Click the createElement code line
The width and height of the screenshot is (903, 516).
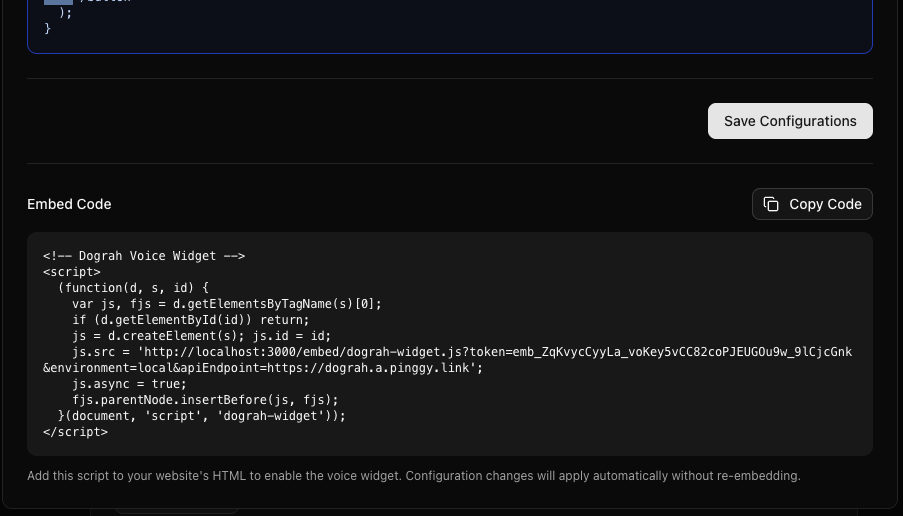[x=202, y=336]
